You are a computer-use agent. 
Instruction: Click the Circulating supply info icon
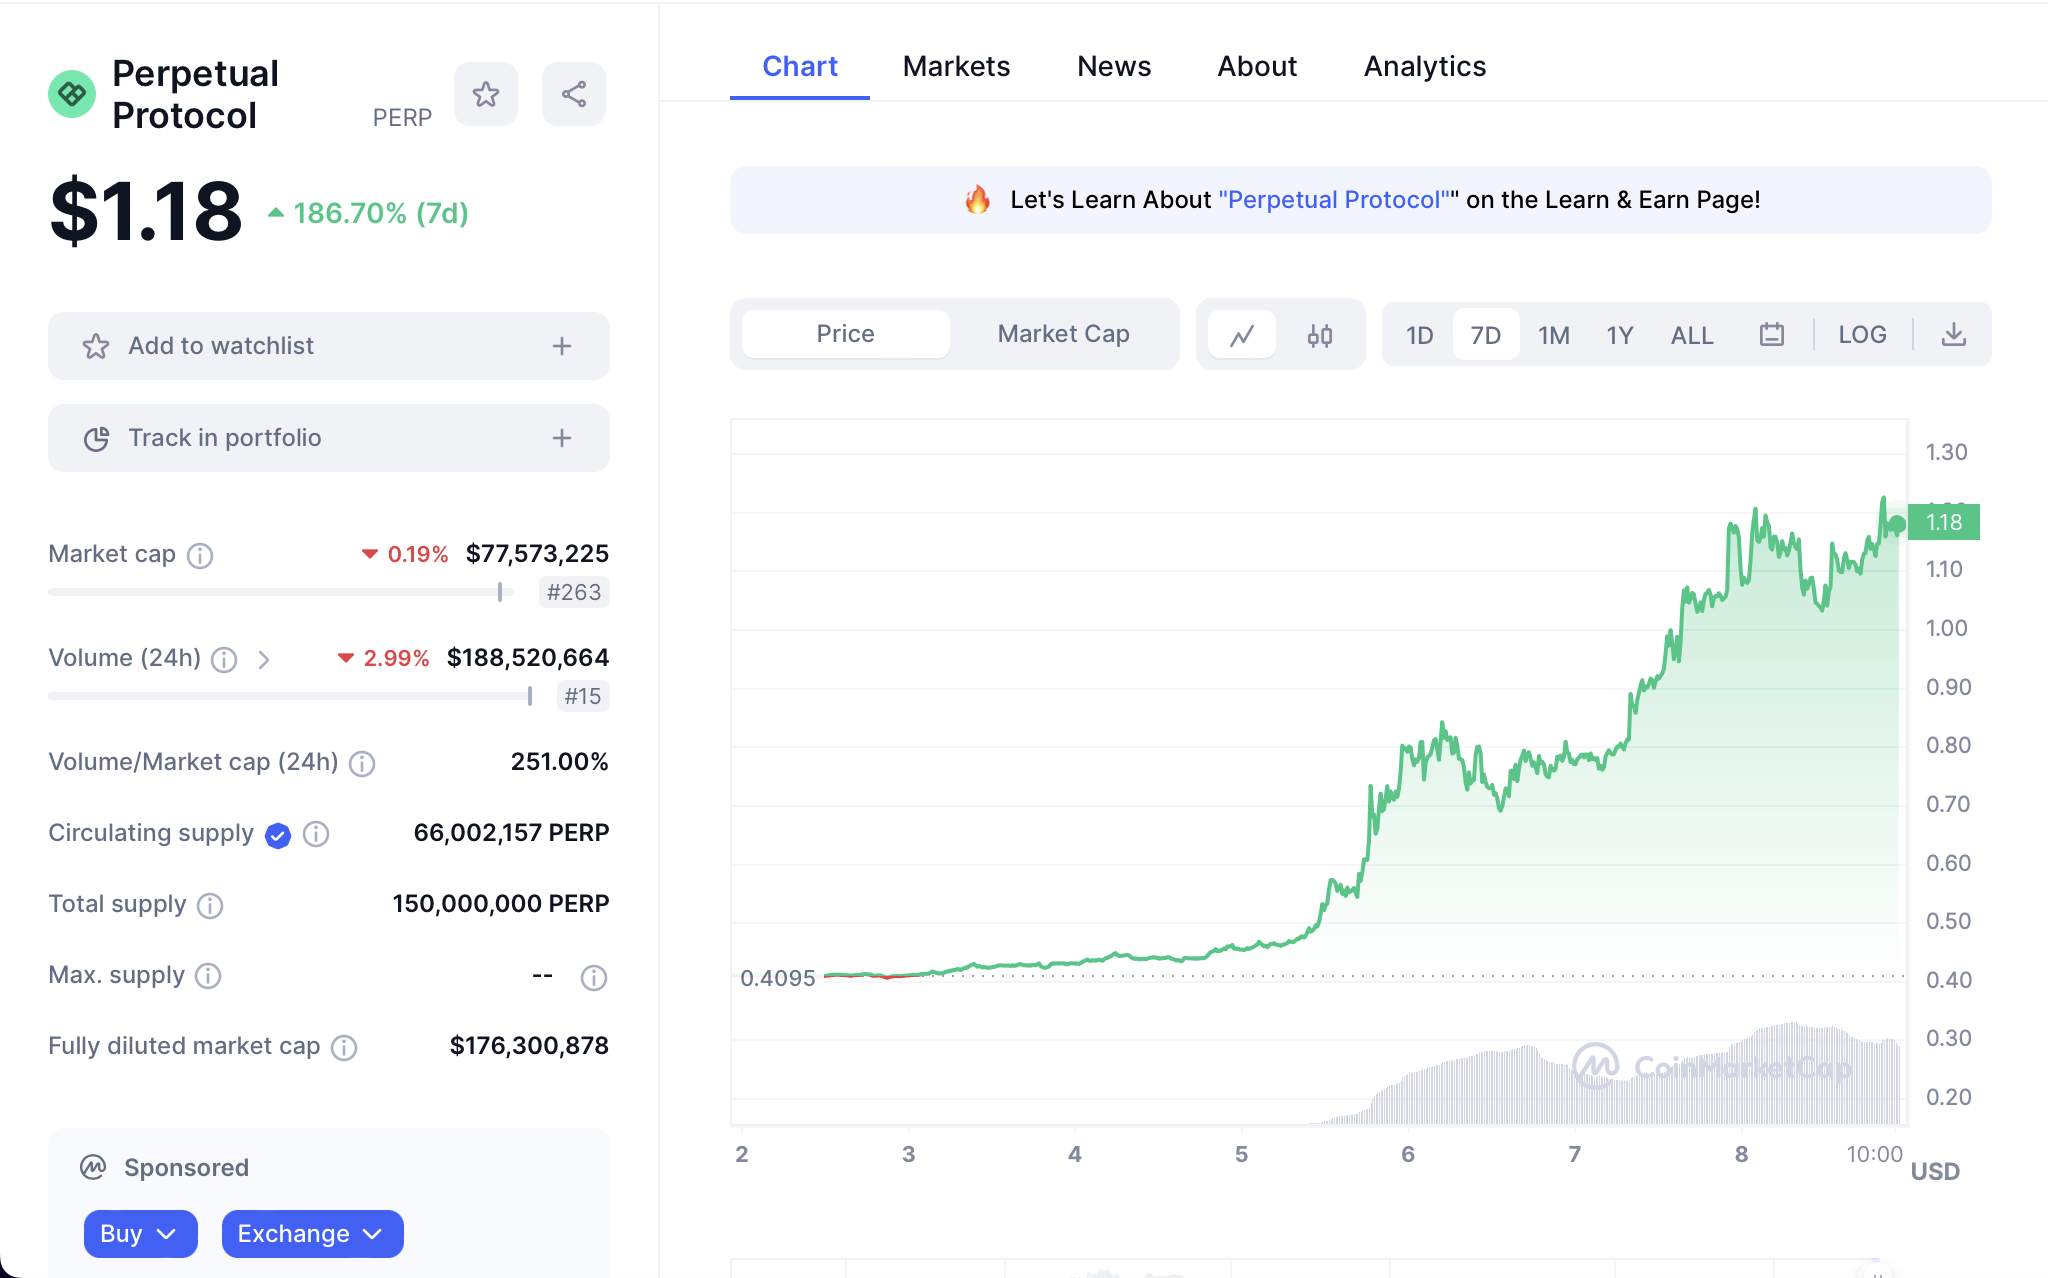pyautogui.click(x=316, y=834)
